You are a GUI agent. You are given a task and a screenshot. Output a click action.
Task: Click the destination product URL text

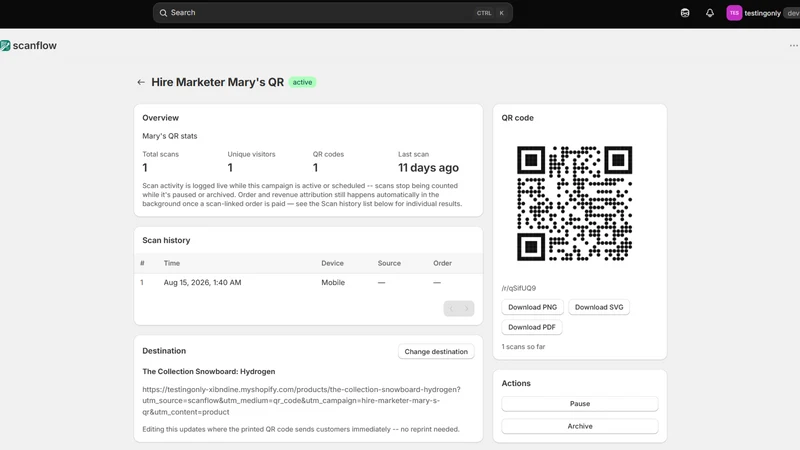tap(301, 401)
